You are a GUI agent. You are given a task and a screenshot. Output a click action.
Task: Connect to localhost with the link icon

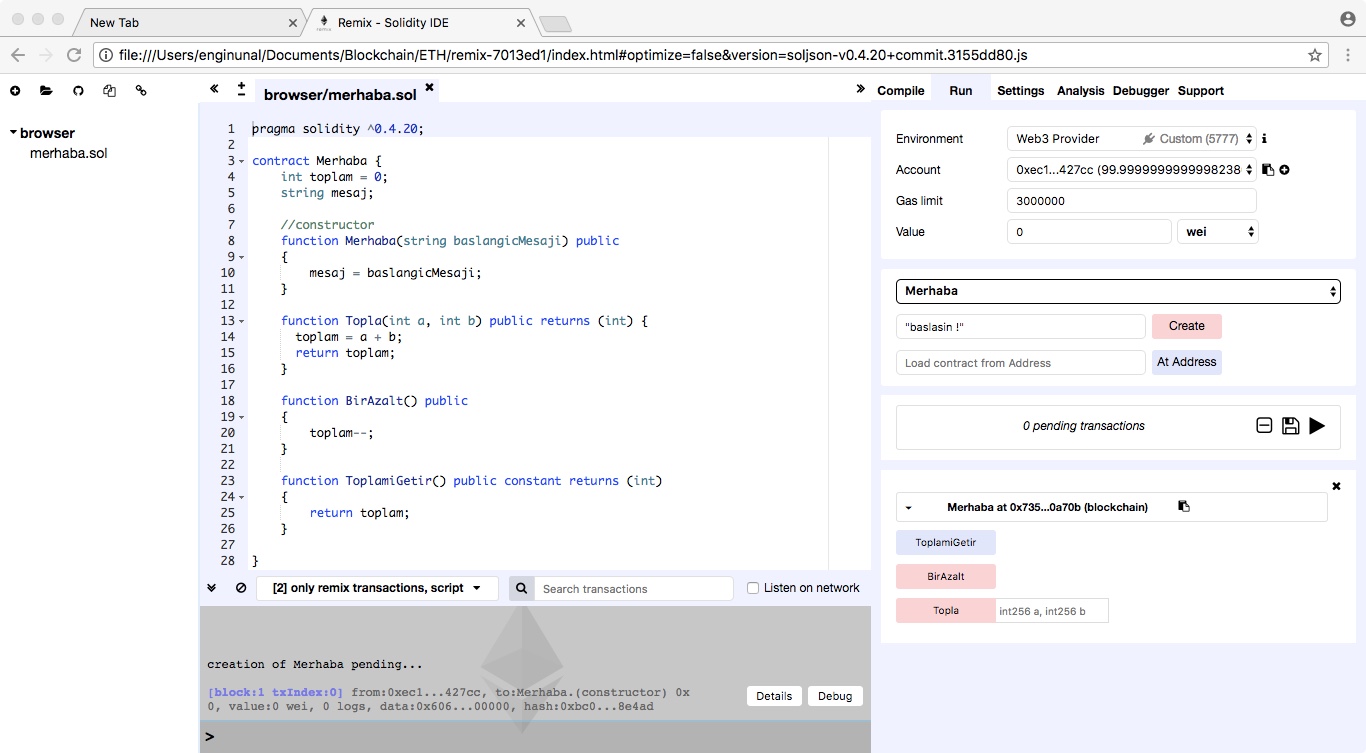coord(141,91)
